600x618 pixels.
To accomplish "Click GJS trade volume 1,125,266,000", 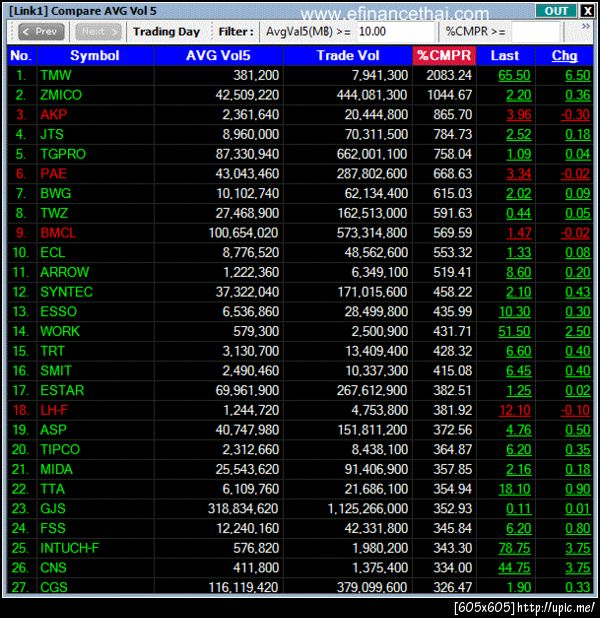I will tap(368, 509).
